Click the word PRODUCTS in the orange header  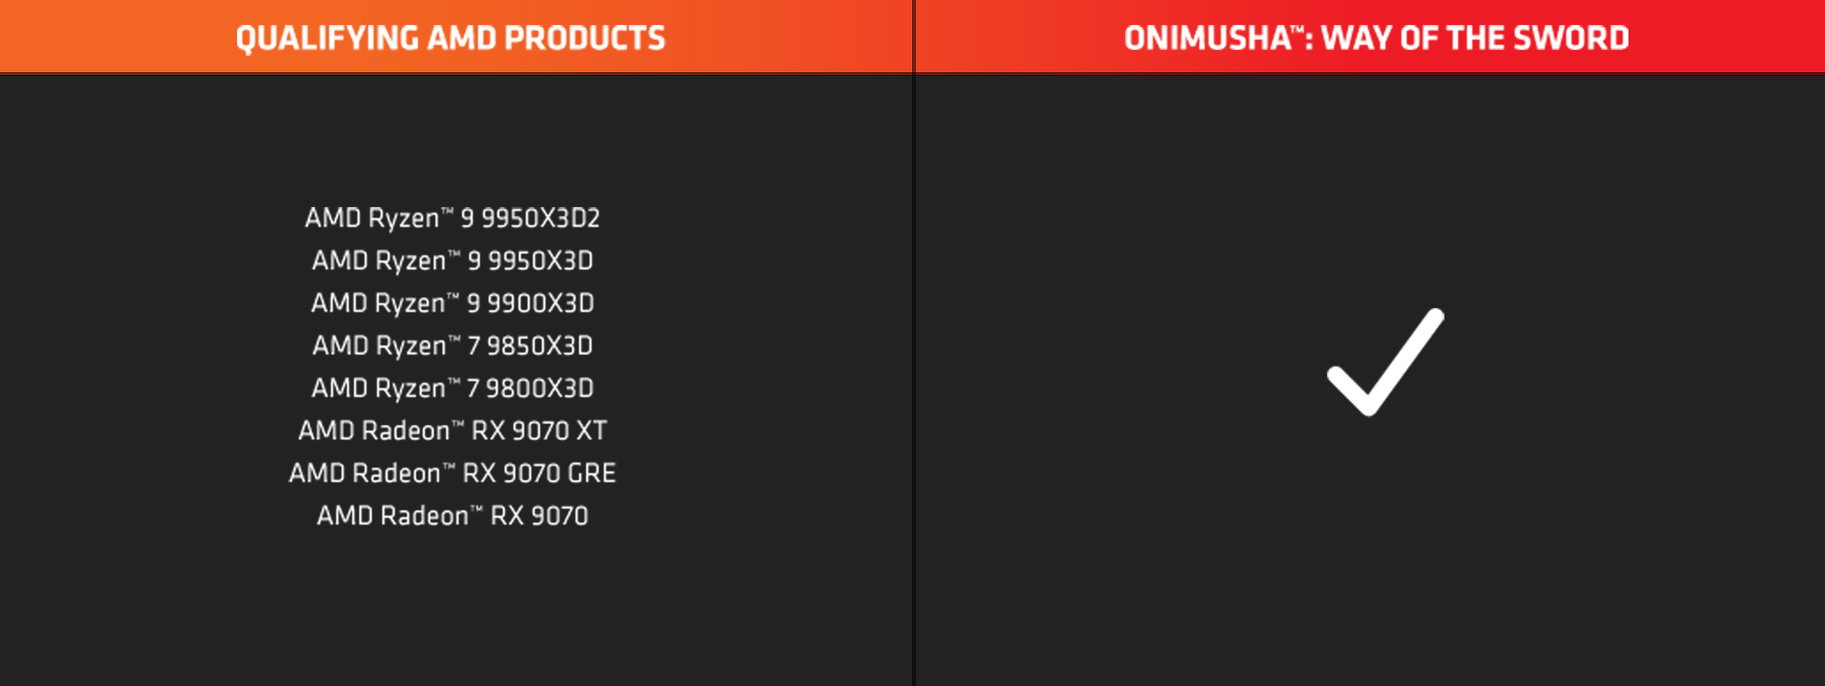[585, 38]
